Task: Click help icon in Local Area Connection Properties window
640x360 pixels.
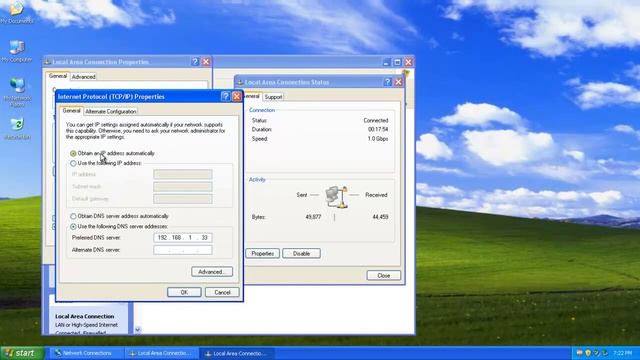Action: [195, 62]
